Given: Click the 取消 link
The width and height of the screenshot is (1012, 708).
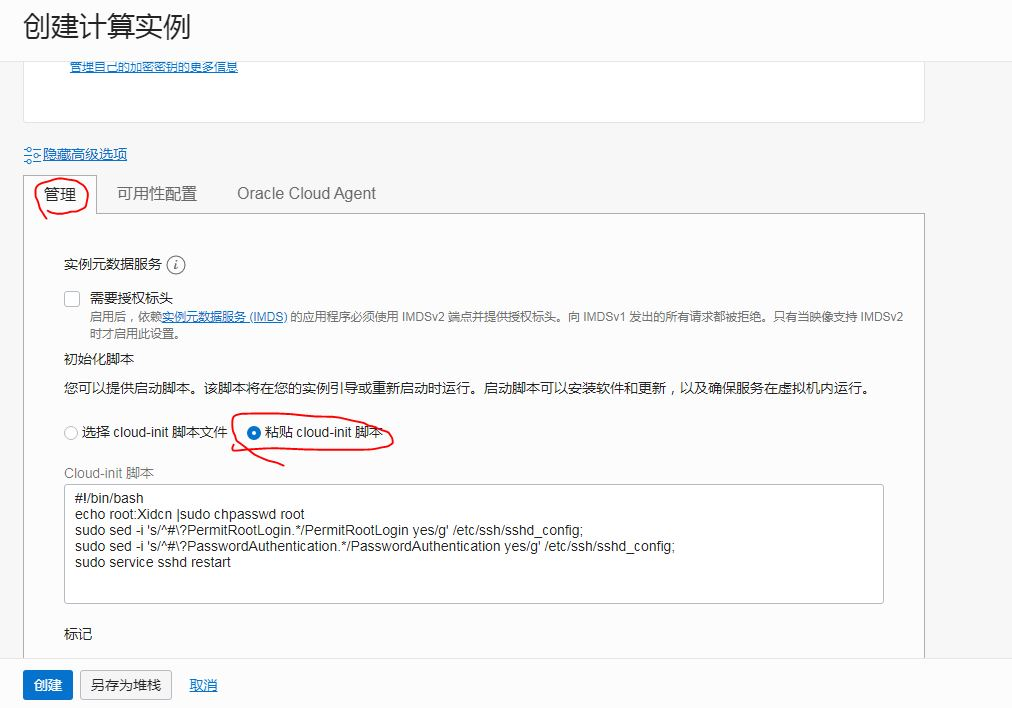Looking at the screenshot, I should click(x=202, y=685).
